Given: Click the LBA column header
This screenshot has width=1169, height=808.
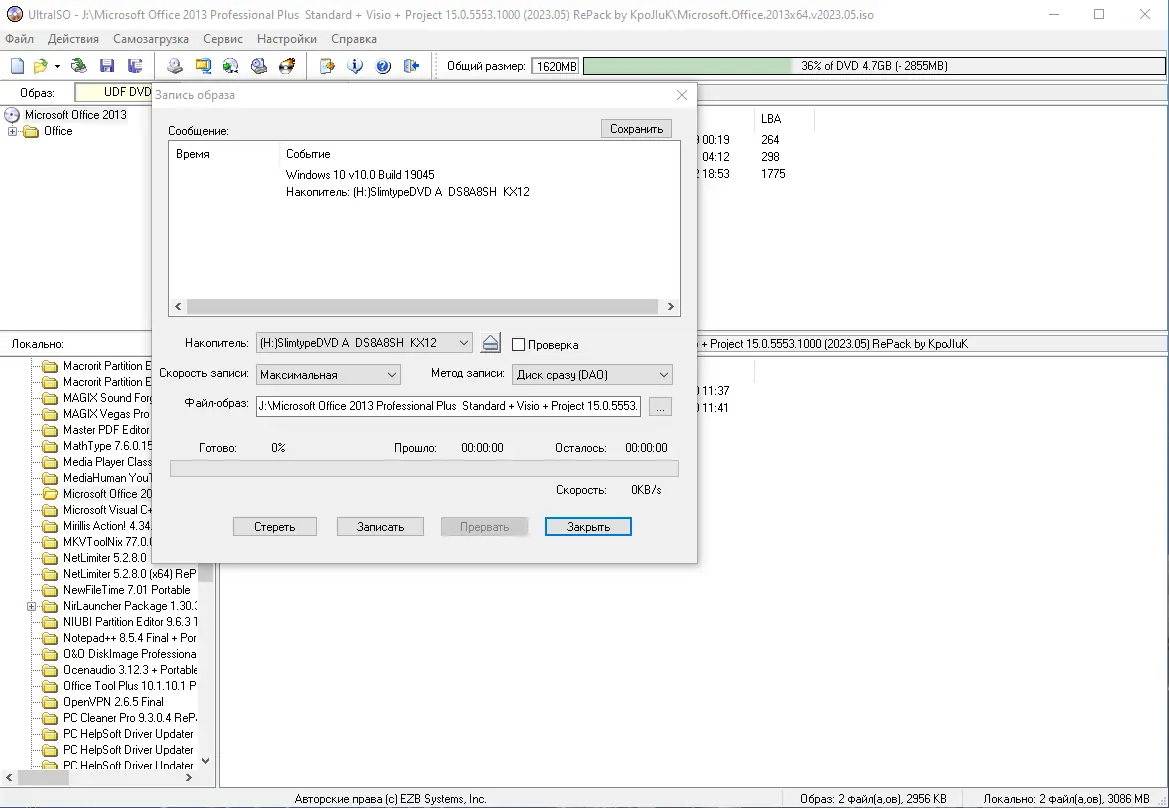Looking at the screenshot, I should click(771, 119).
